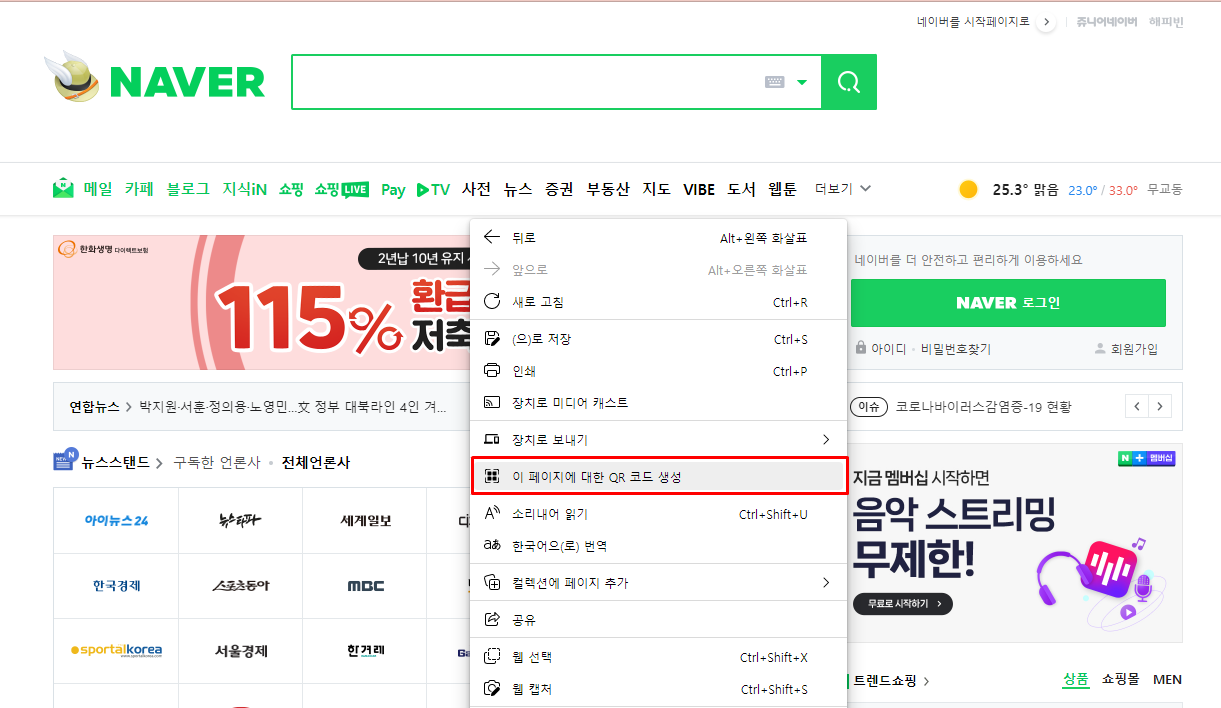Open 아이디 find link

pos(888,349)
